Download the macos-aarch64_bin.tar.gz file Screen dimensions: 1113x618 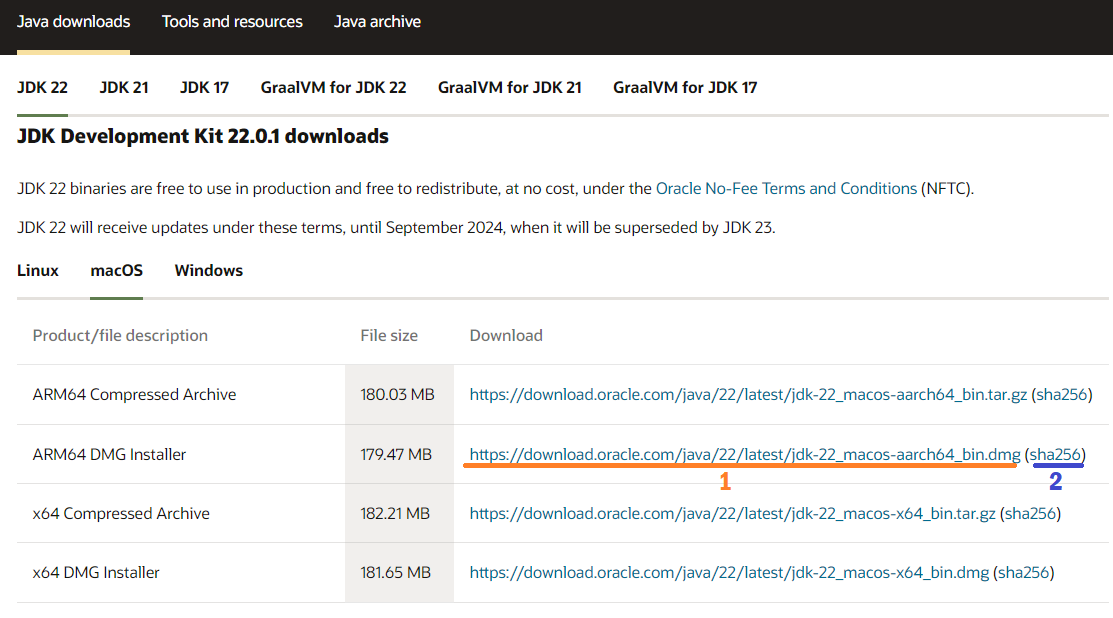coord(748,394)
